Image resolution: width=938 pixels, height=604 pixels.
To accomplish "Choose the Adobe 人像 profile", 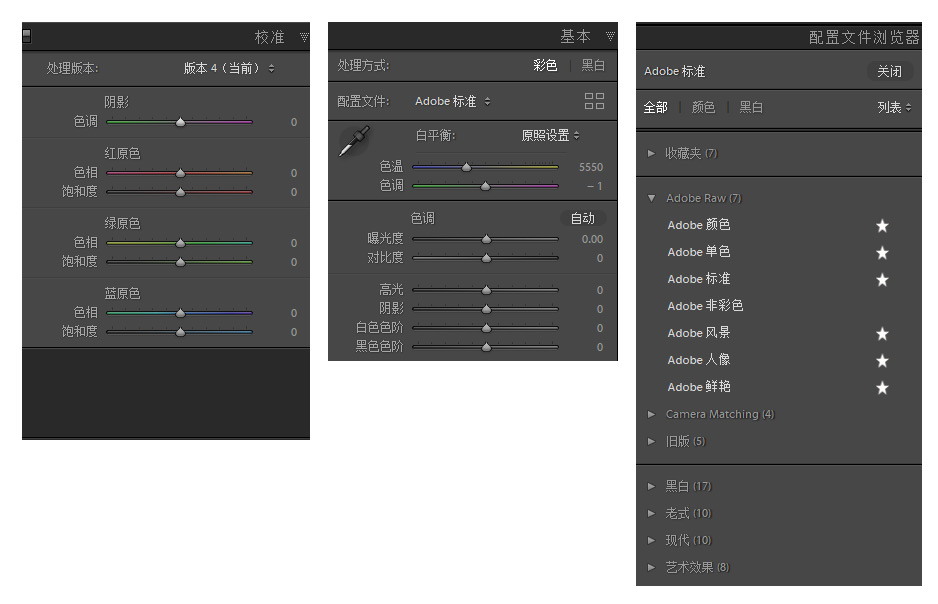I will (x=699, y=359).
